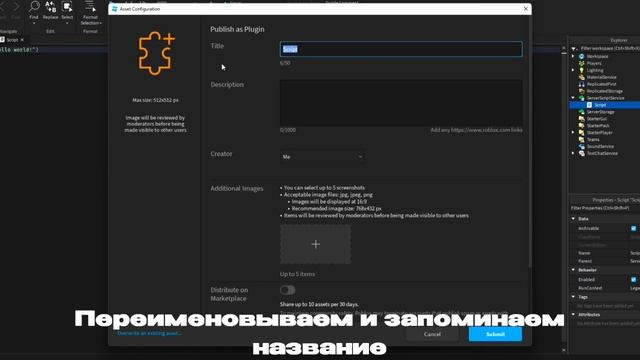Collapse the ServerScriptService node in Explorer

click(x=573, y=98)
